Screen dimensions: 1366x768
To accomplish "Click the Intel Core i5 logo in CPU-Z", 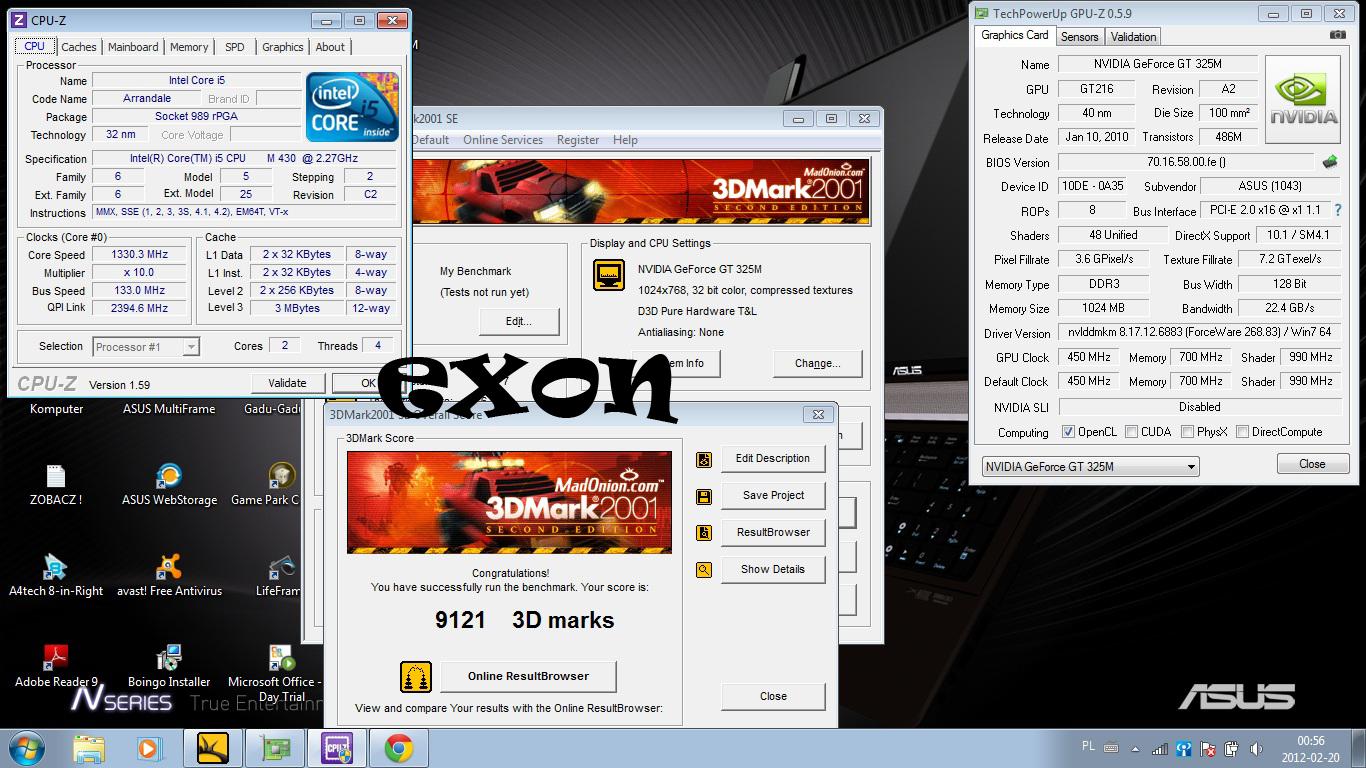I will click(352, 106).
